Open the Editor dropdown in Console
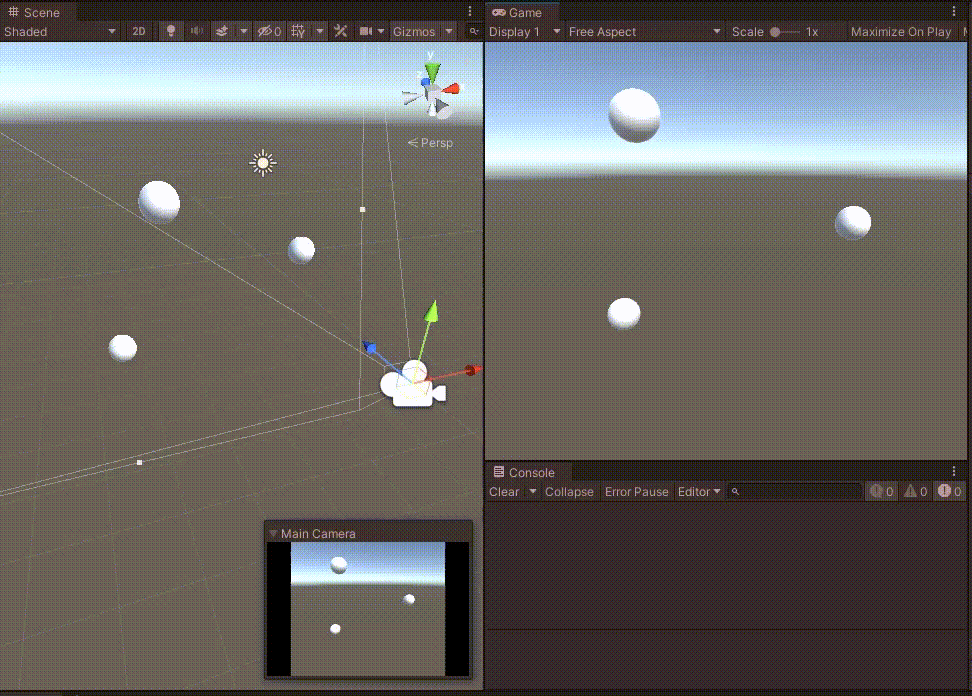972x696 pixels. [x=699, y=491]
